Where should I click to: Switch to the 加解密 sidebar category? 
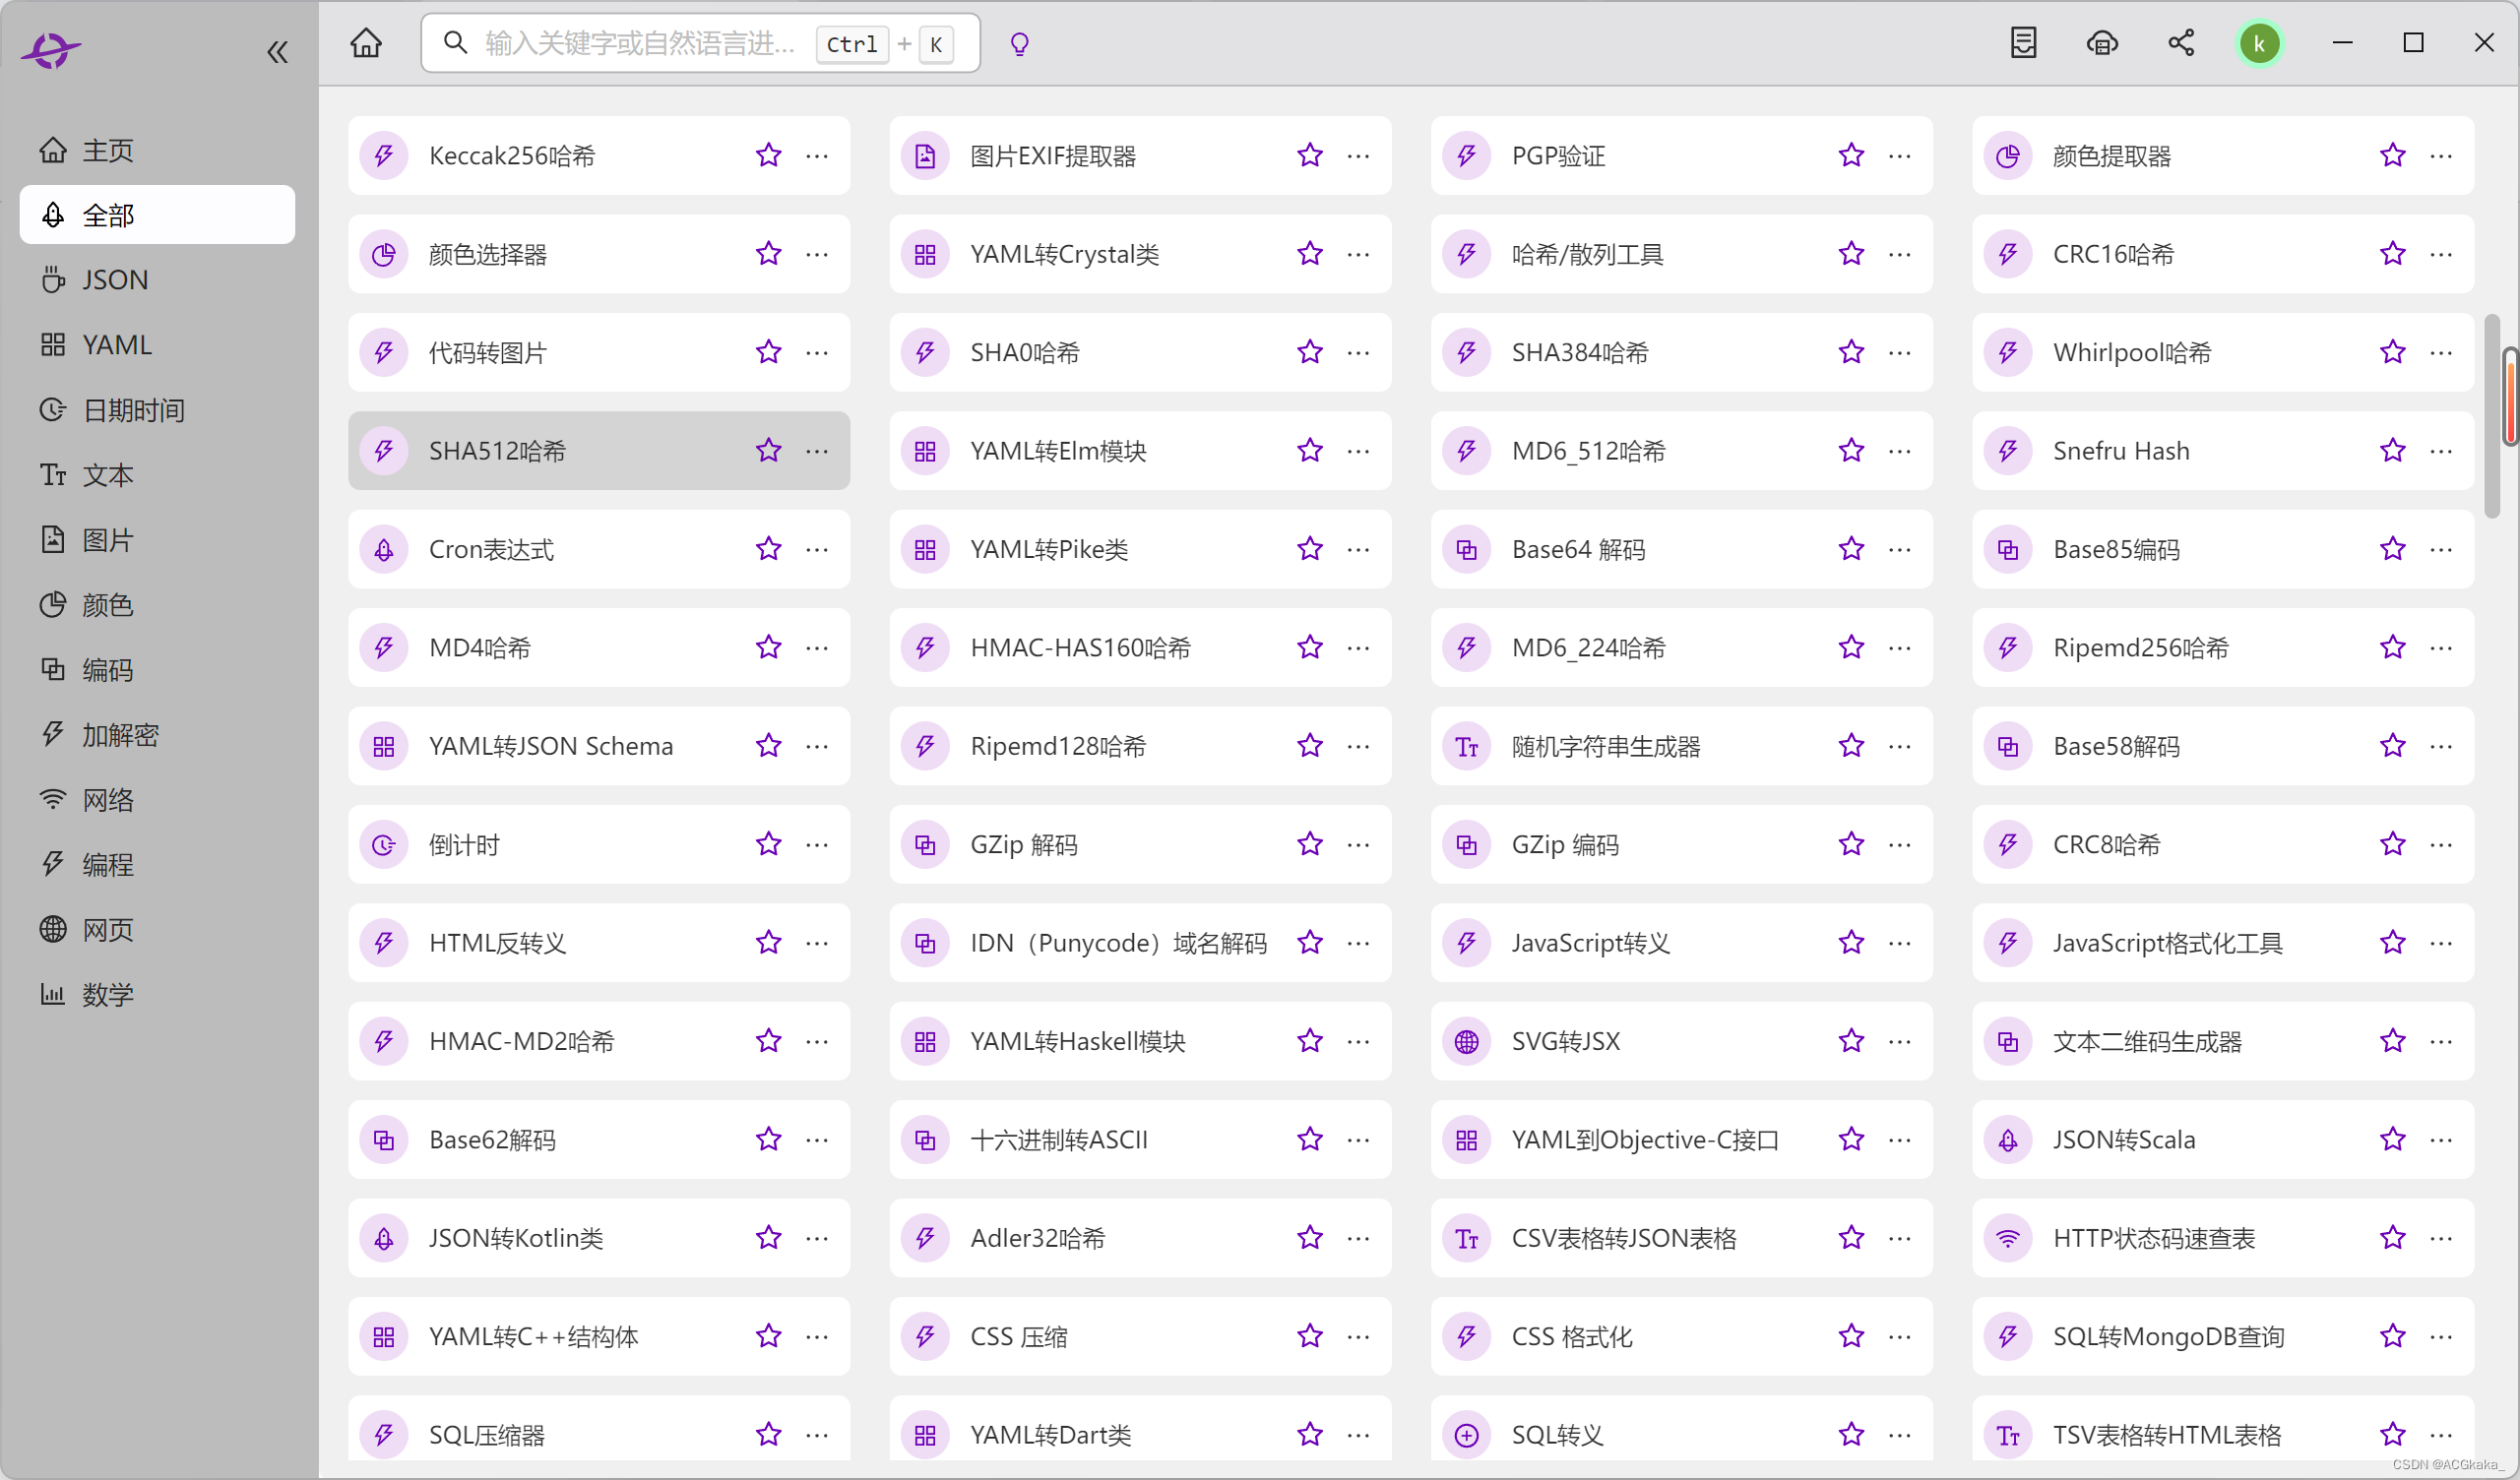click(120, 735)
